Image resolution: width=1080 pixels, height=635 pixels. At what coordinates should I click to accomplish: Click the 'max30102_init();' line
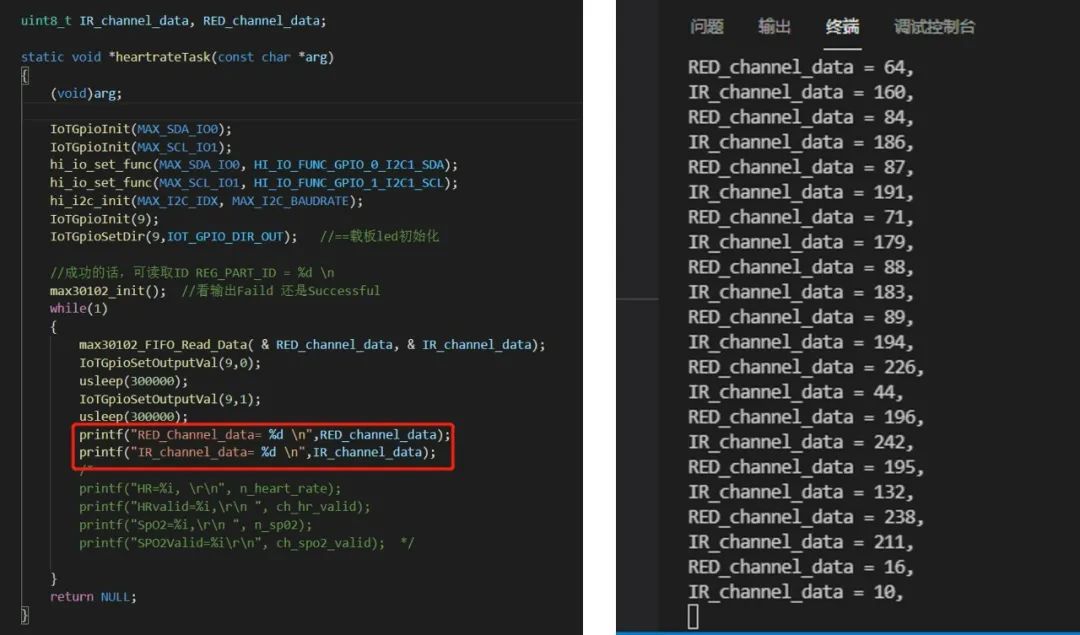tap(108, 291)
